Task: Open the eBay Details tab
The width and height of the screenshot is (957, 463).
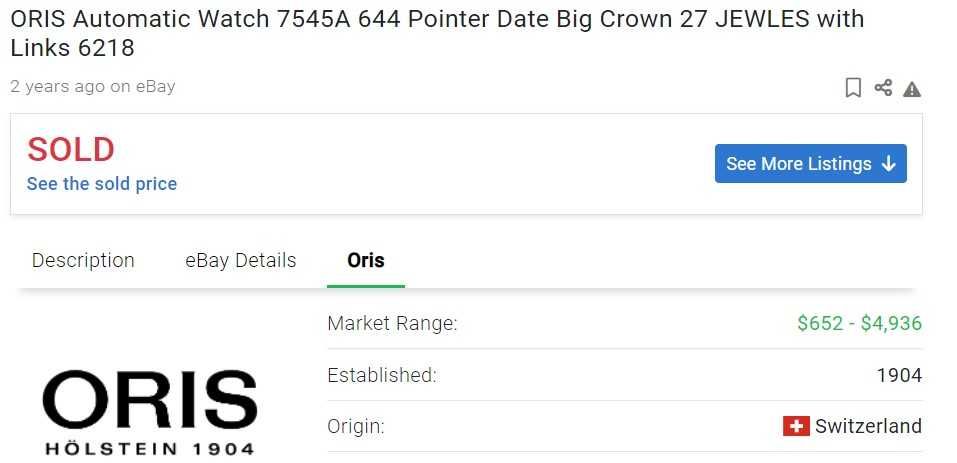Action: point(241,261)
